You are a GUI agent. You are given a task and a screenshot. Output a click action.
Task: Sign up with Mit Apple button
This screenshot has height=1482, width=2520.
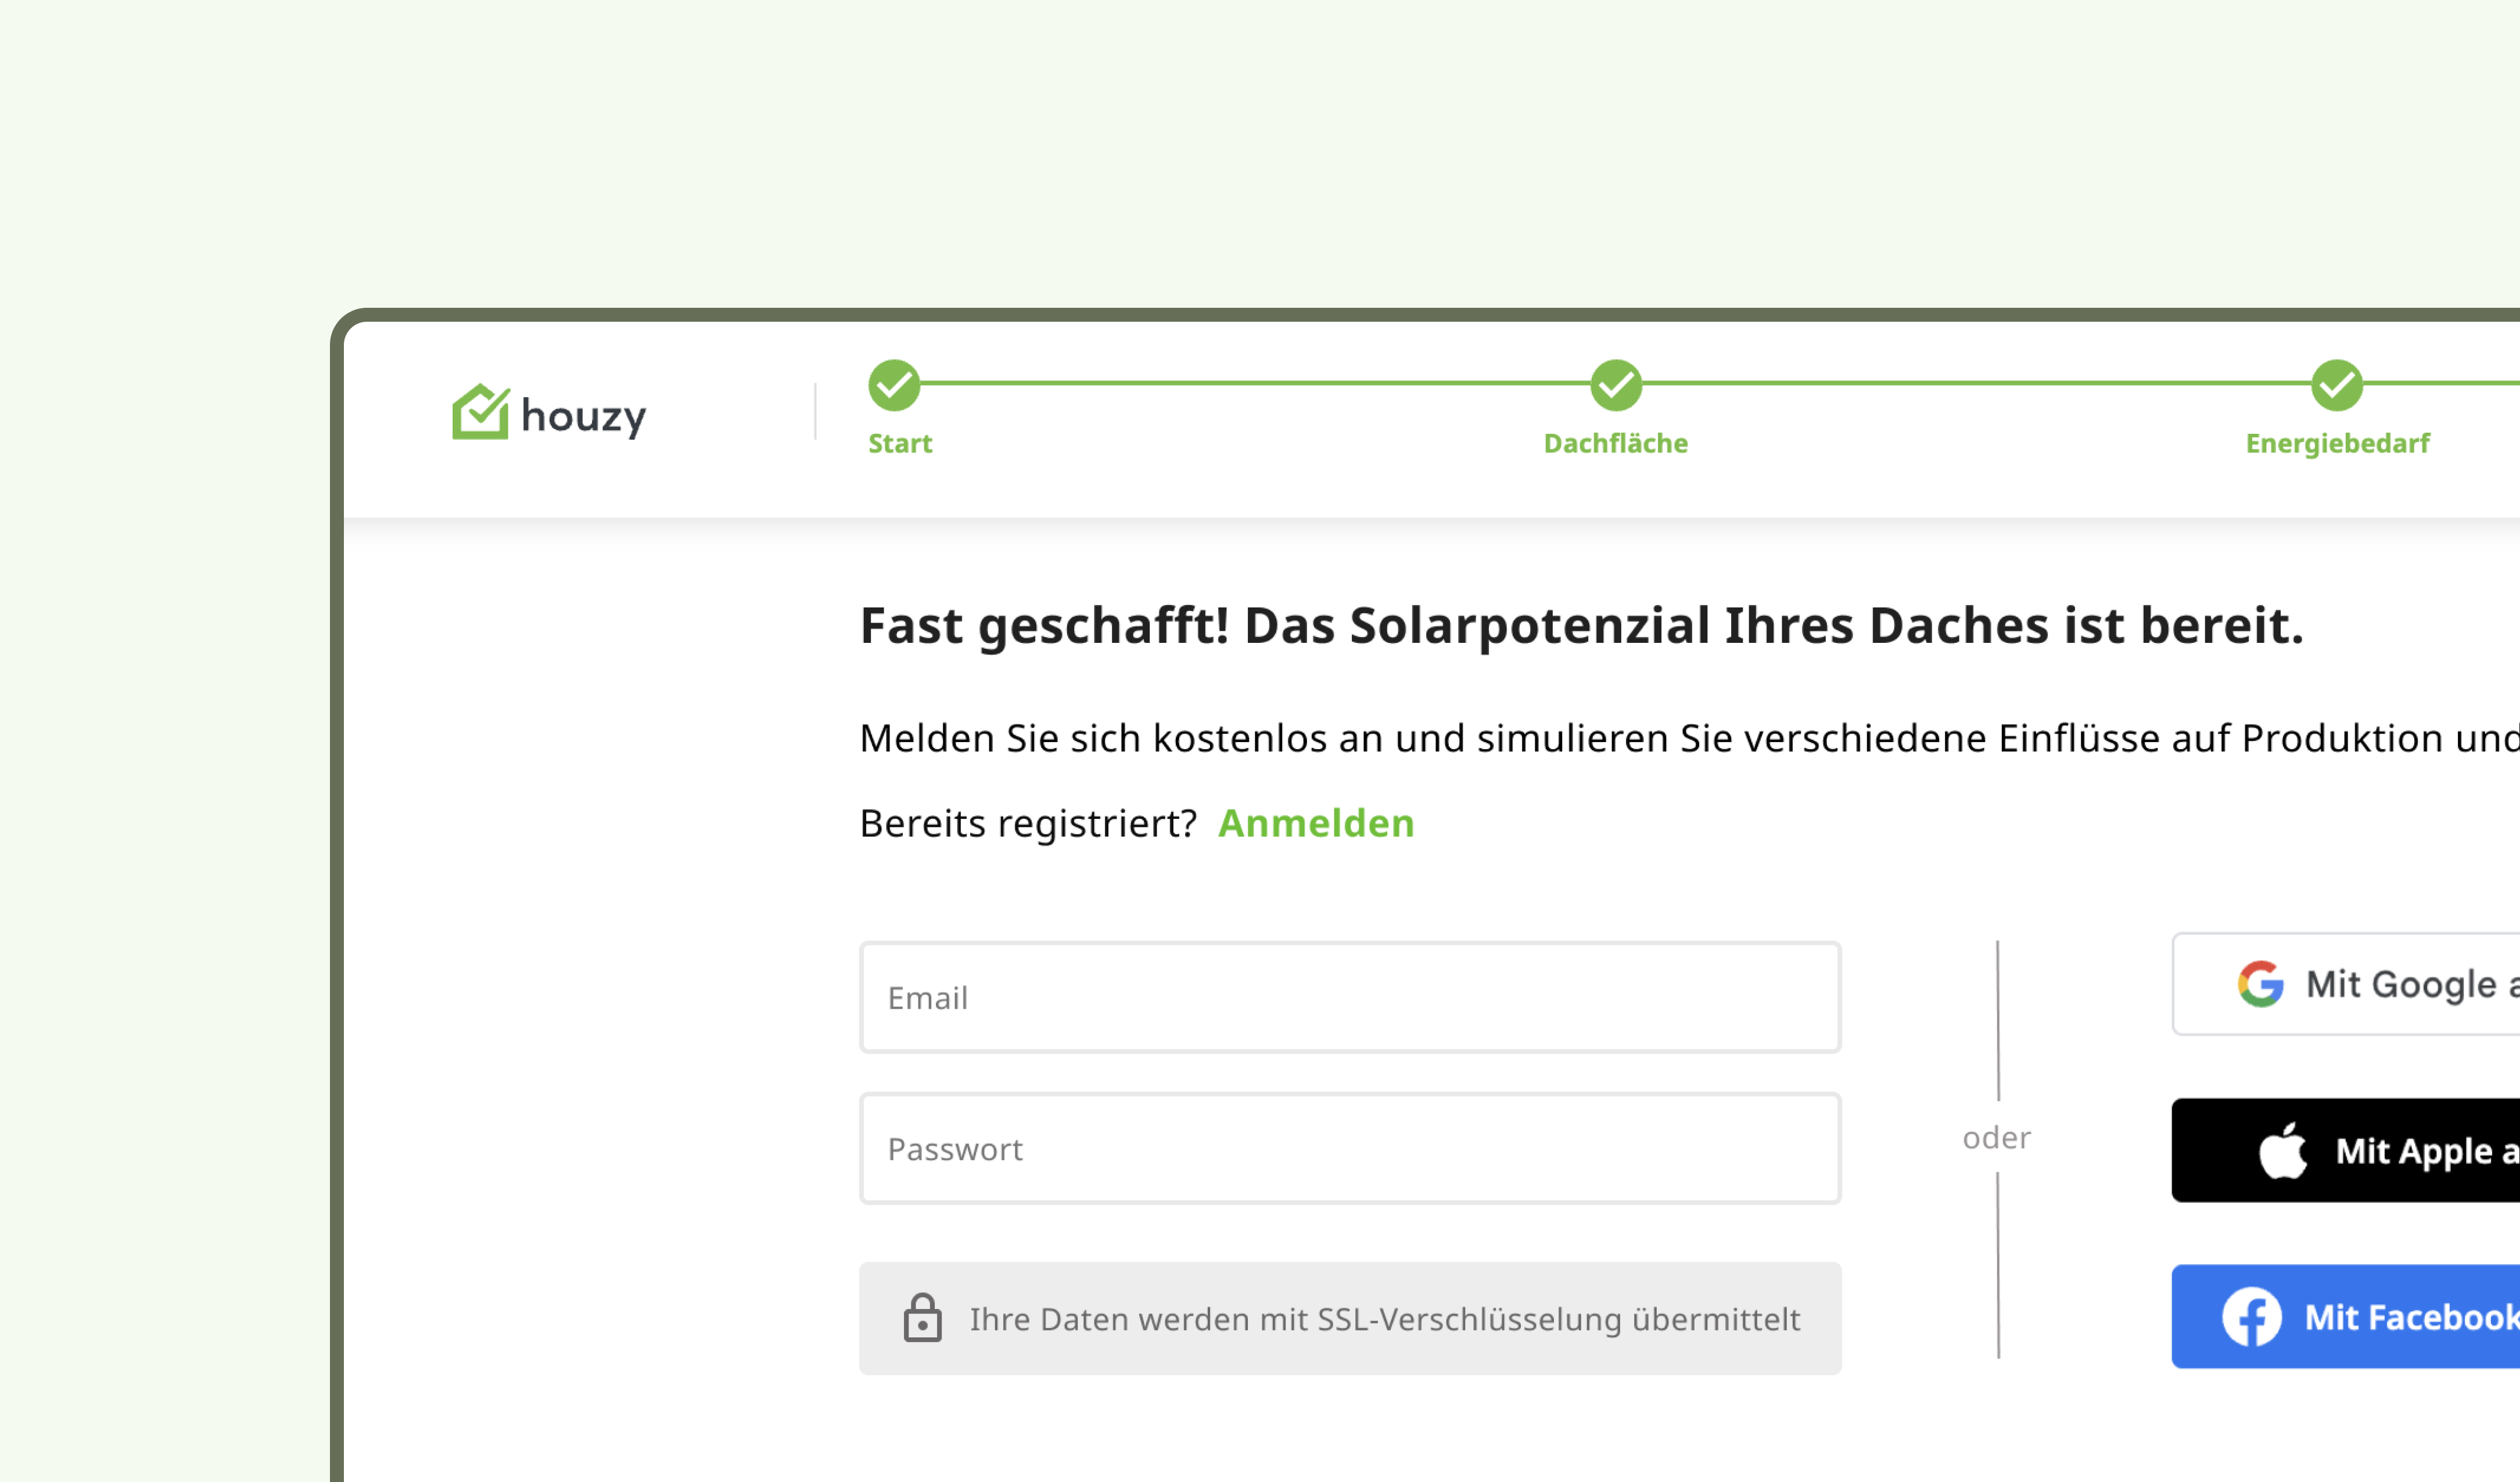click(2346, 1150)
